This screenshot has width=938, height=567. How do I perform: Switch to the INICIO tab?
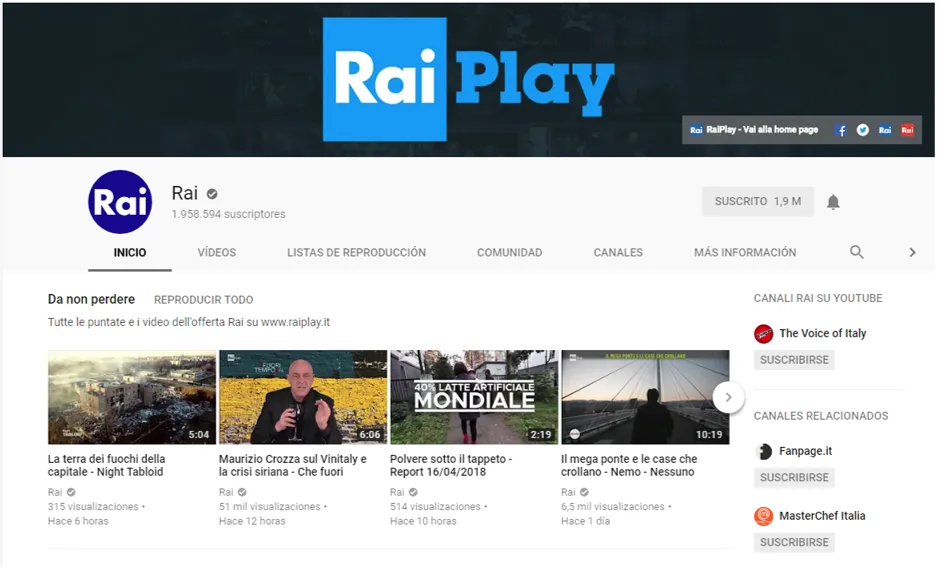tap(130, 252)
